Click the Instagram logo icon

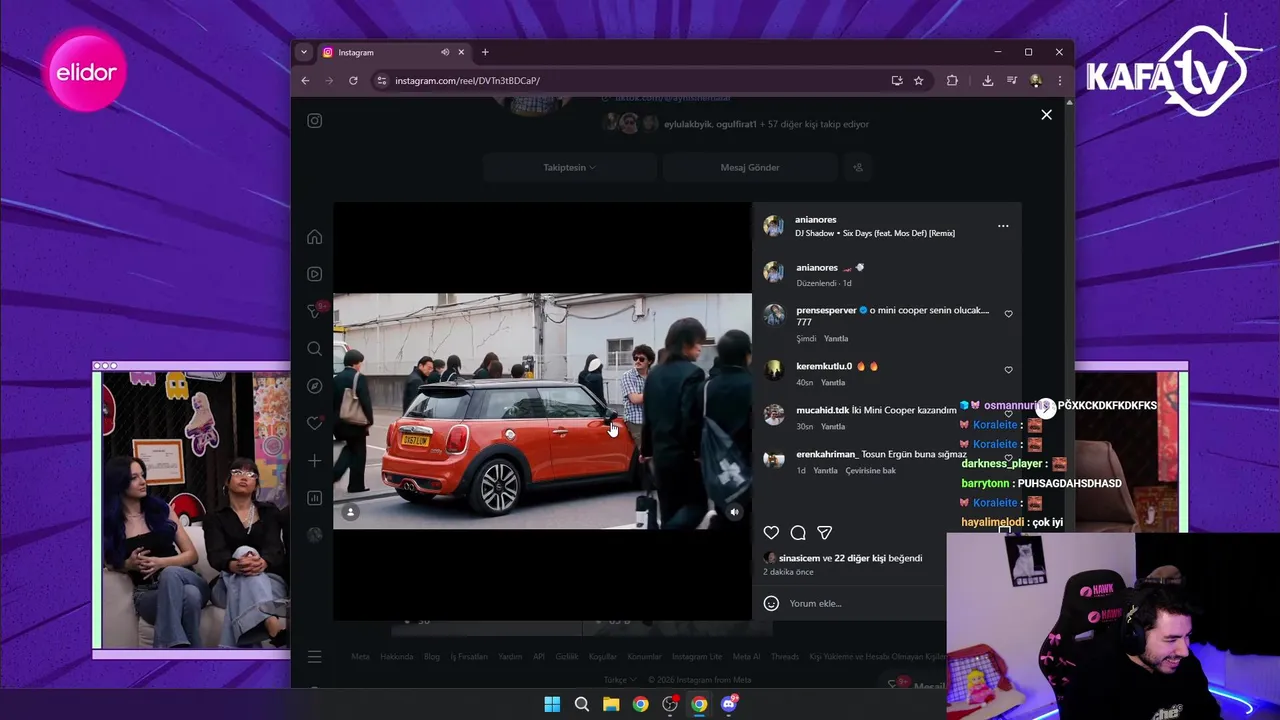(x=315, y=121)
